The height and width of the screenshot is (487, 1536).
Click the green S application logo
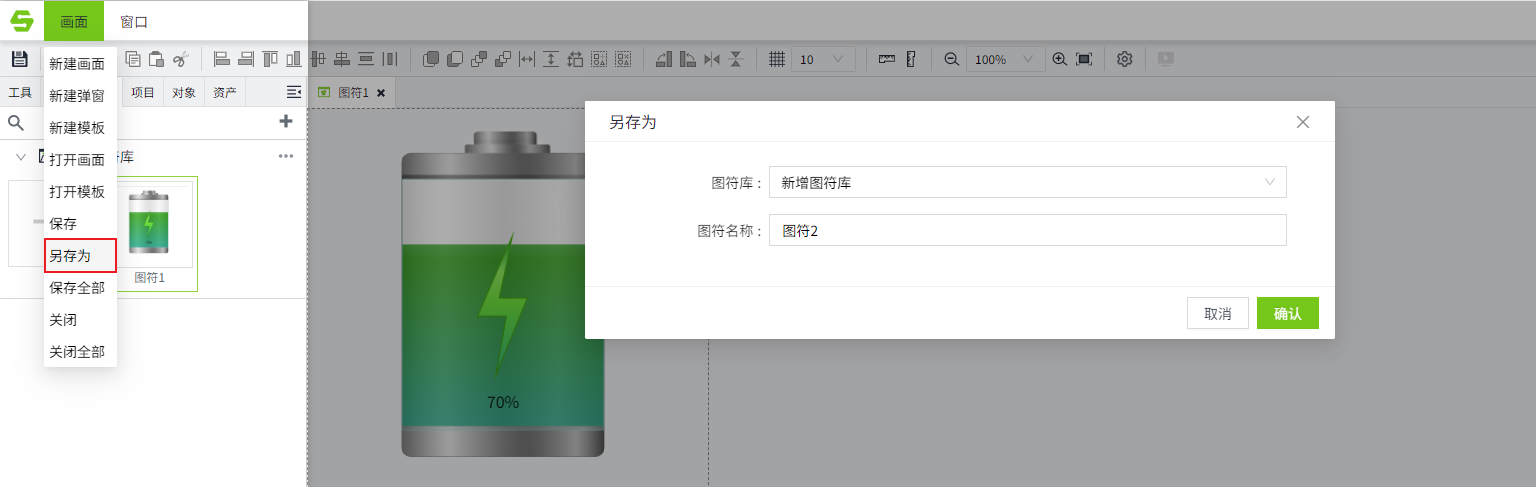pyautogui.click(x=22, y=21)
